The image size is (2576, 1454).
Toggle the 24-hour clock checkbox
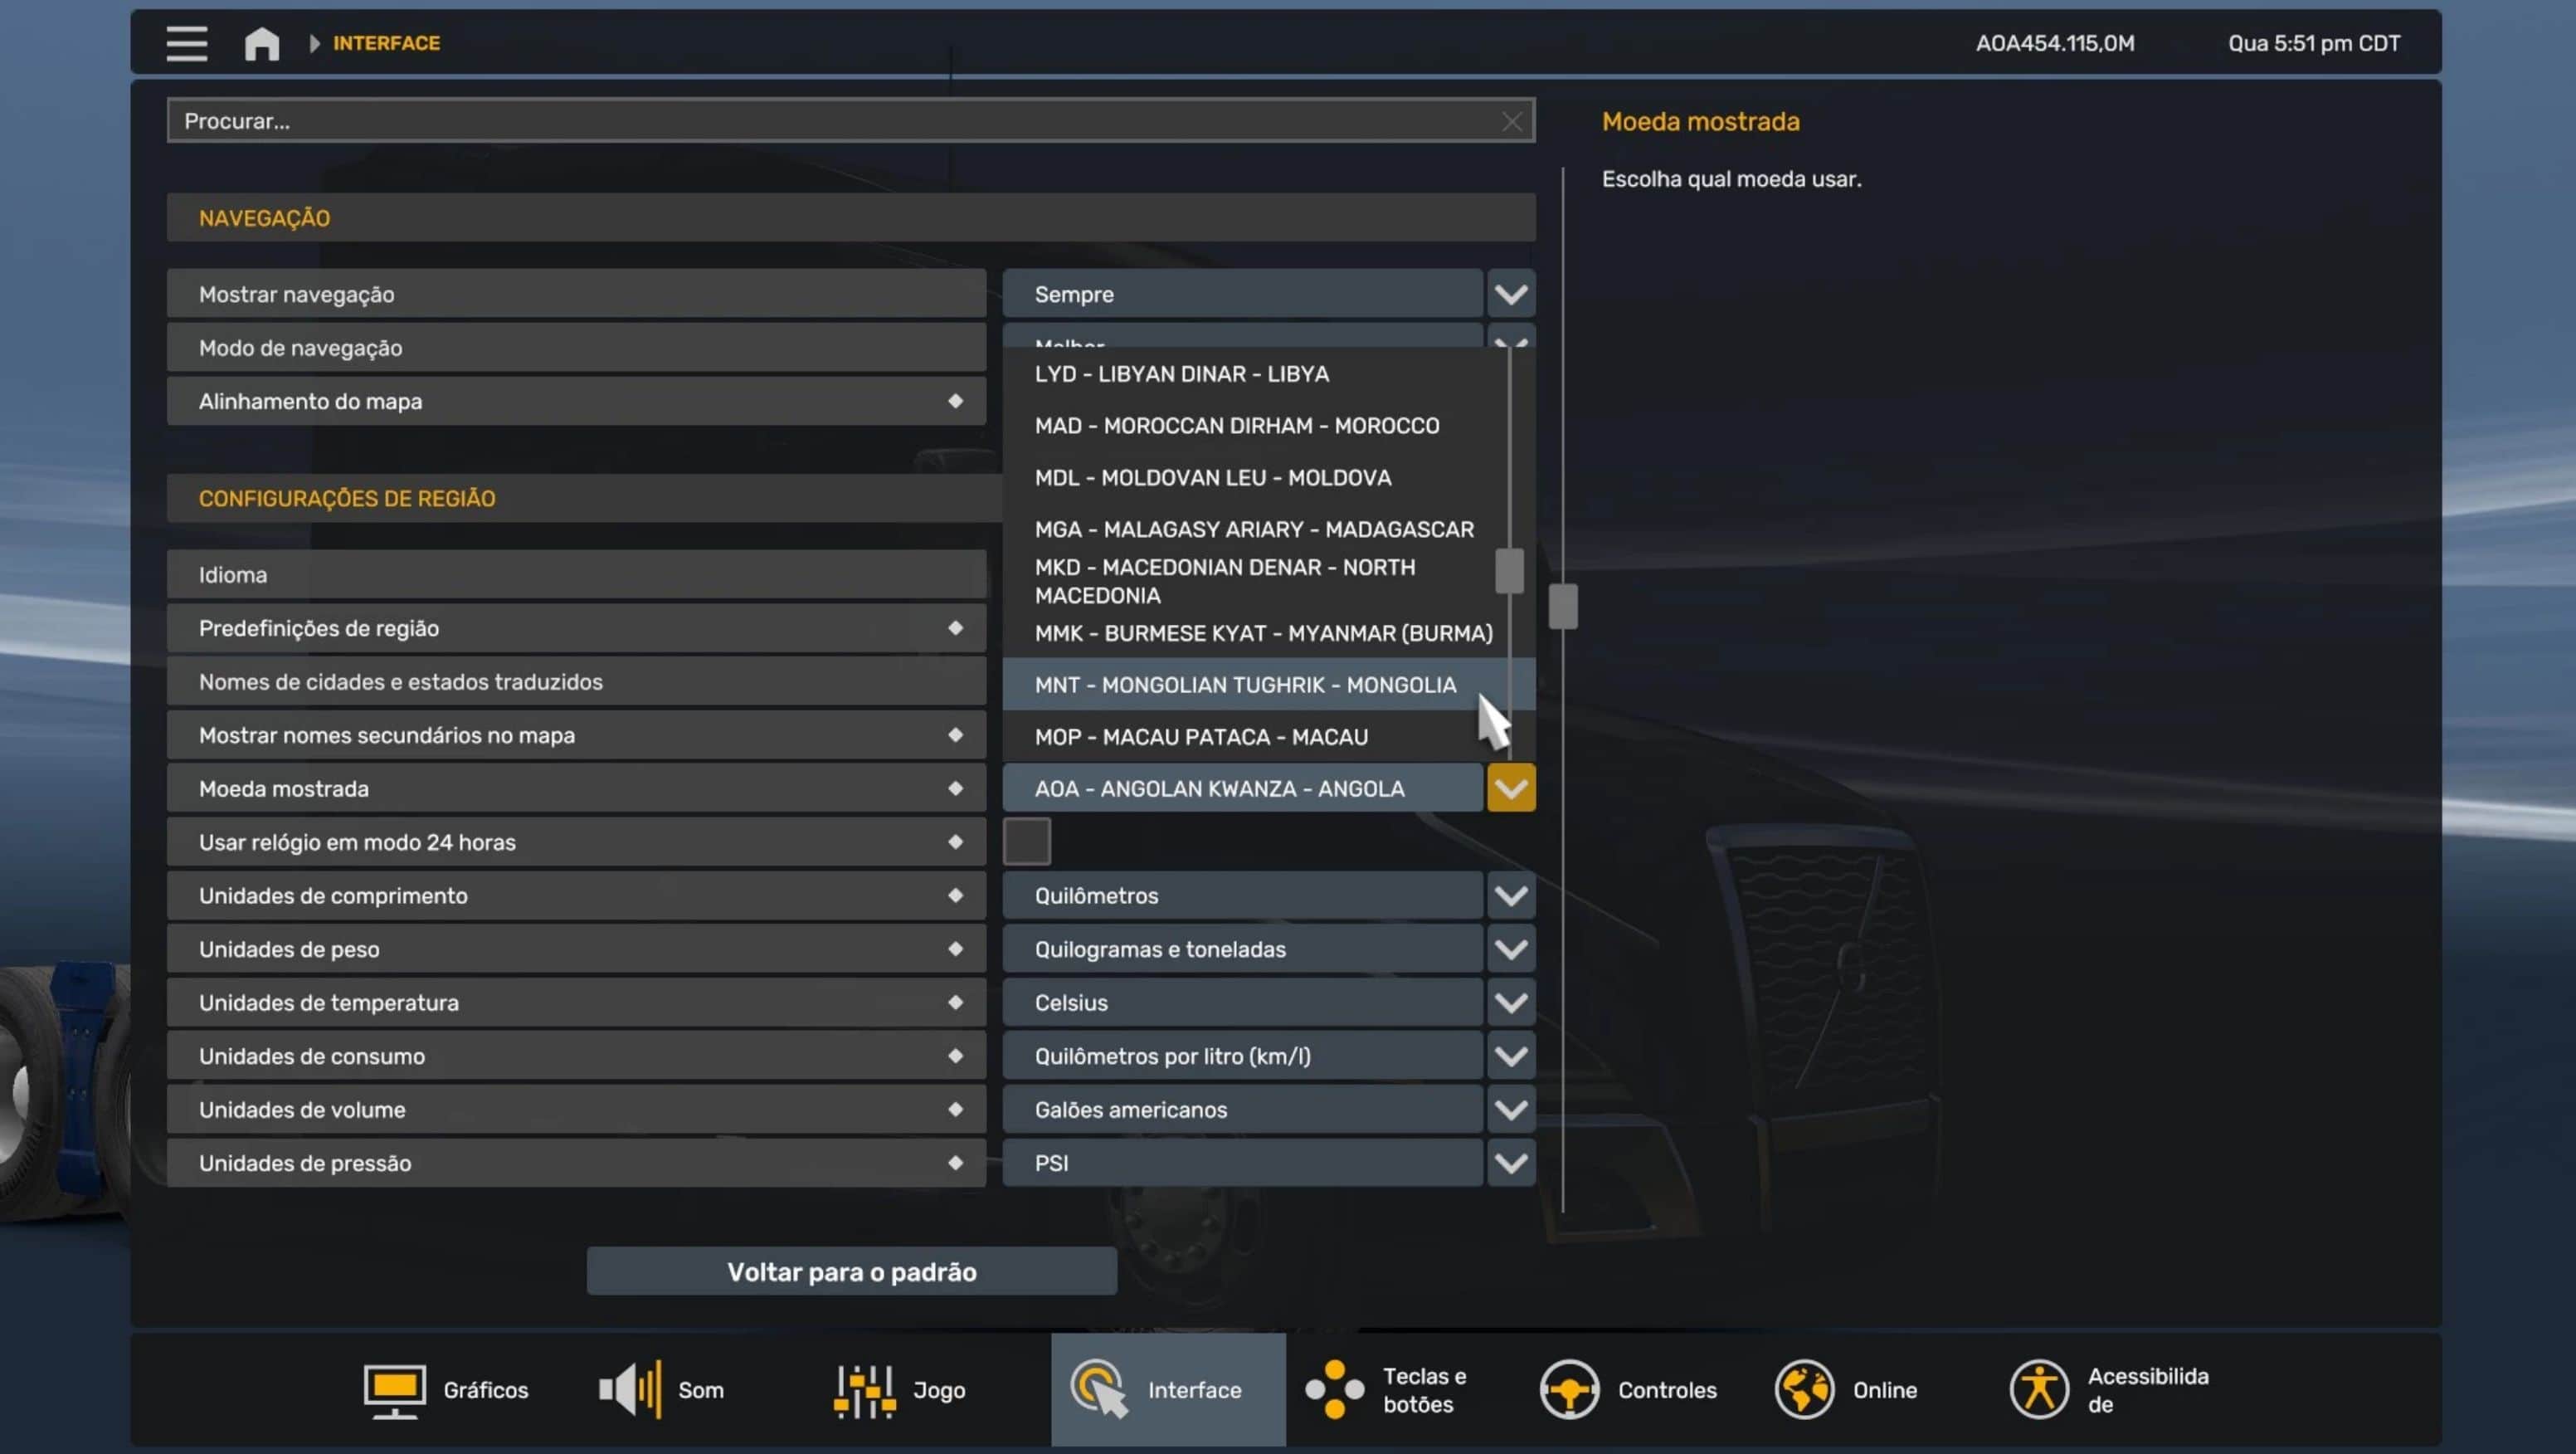[1027, 841]
